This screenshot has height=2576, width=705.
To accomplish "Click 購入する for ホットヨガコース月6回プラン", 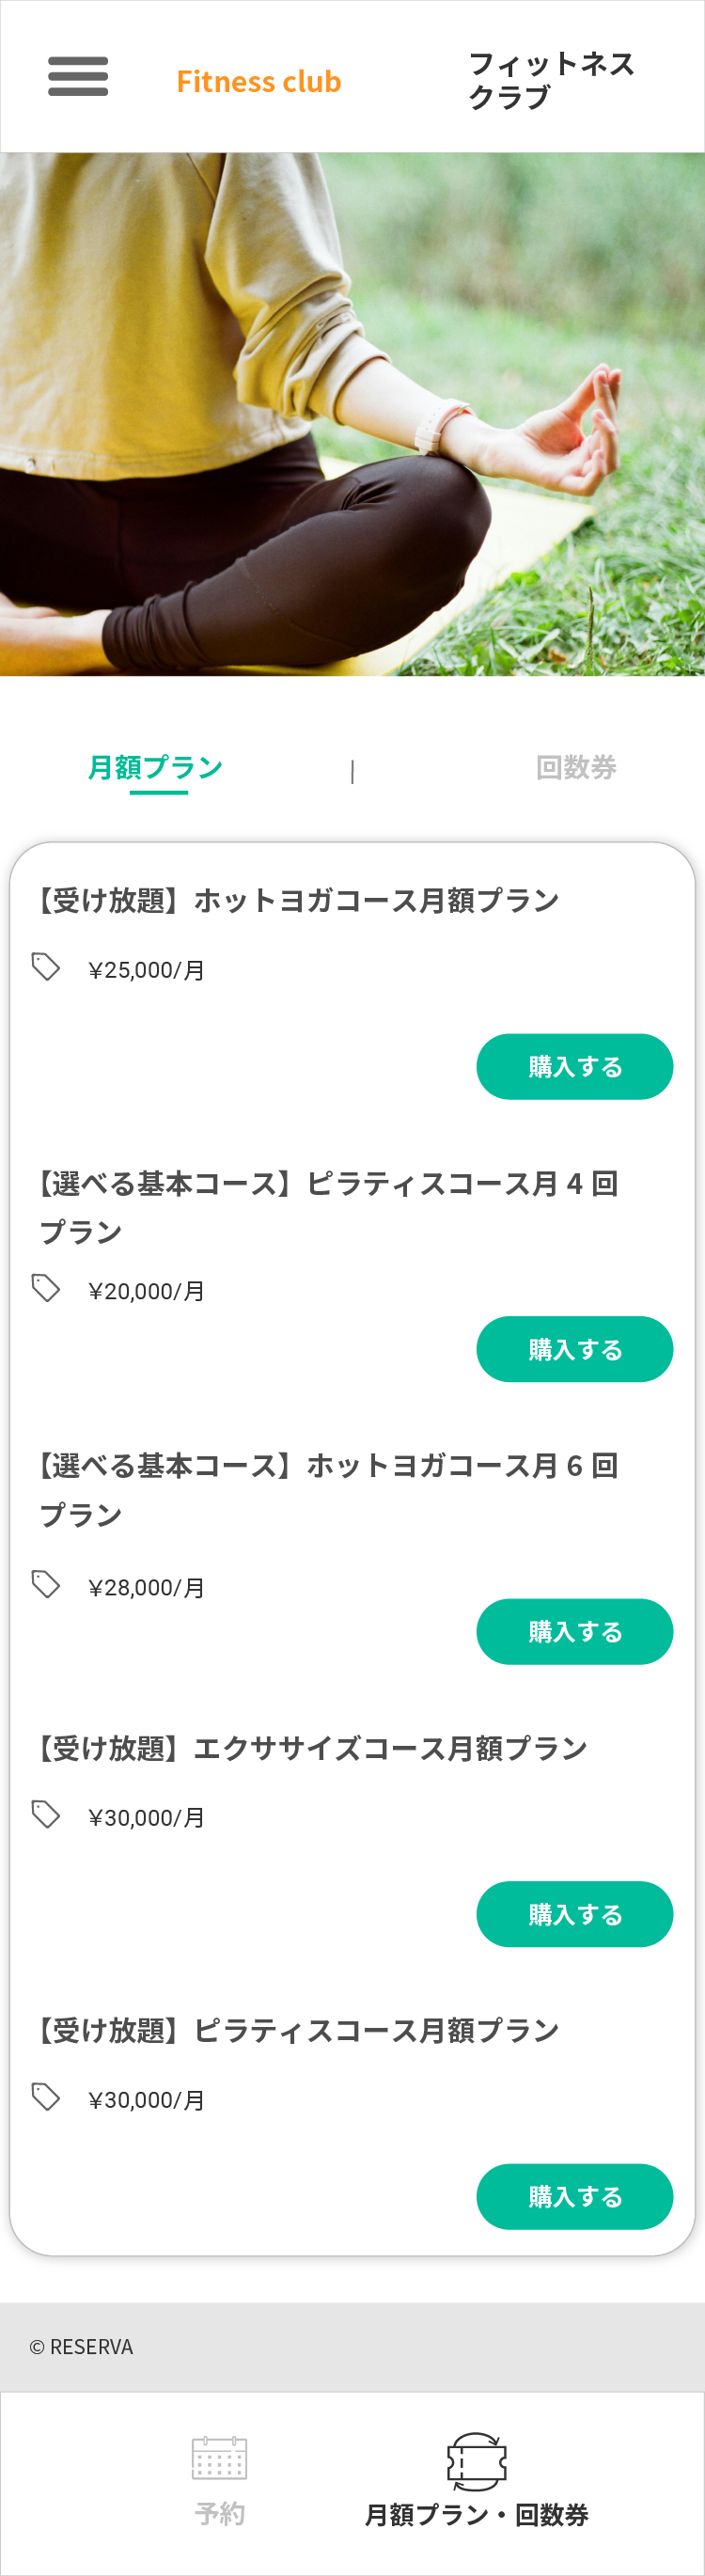I will 574,1632.
